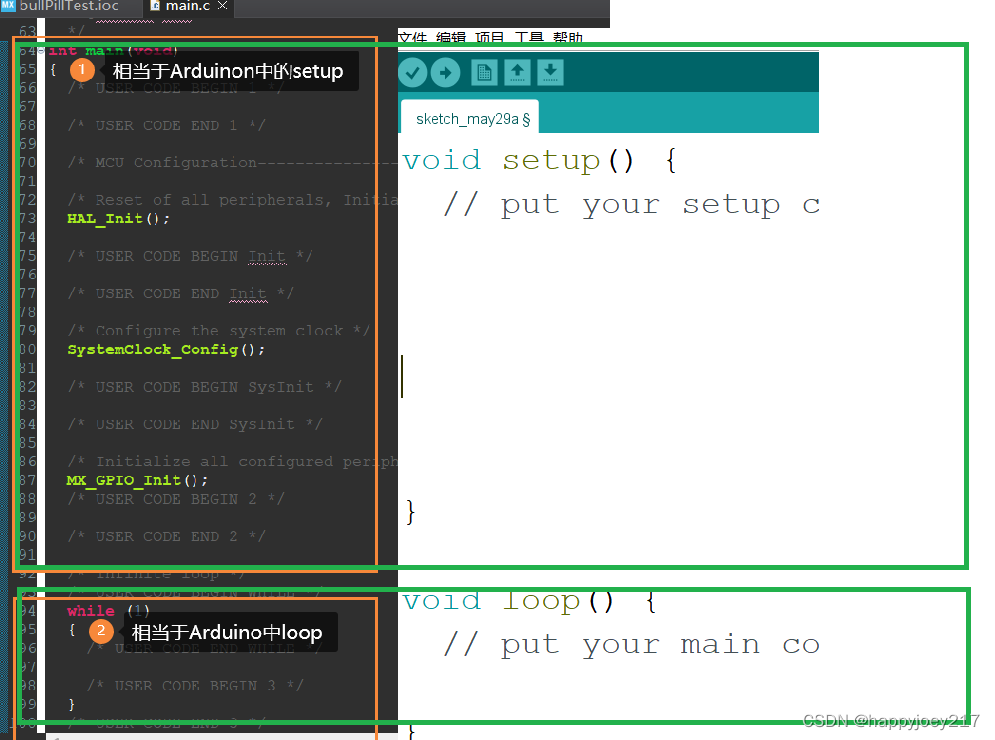Image resolution: width=995 pixels, height=740 pixels.
Task: Click the '// put your setup' comment
Action: coord(631,204)
